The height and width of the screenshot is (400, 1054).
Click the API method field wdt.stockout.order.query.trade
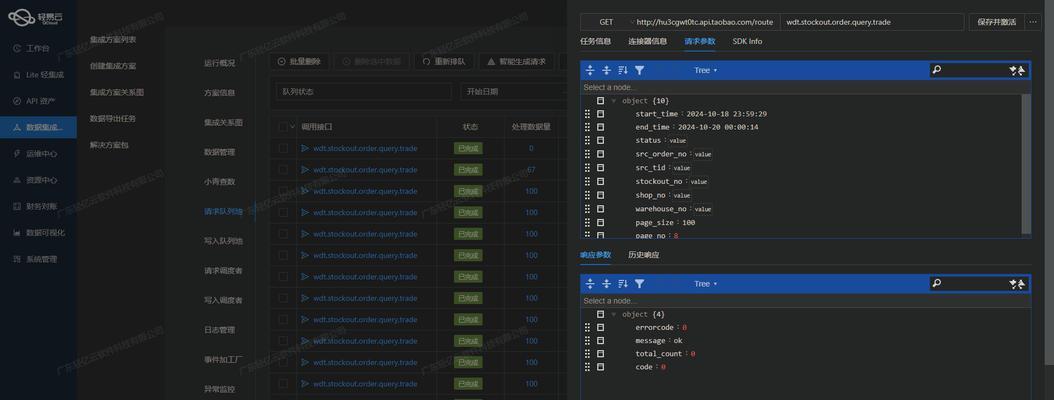click(872, 22)
